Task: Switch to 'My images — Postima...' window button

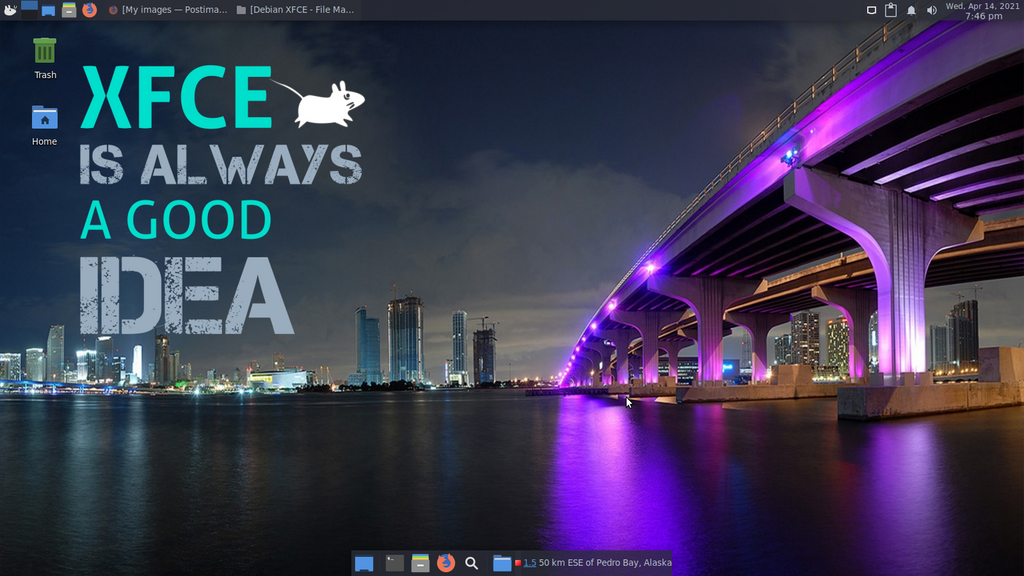Action: point(168,10)
